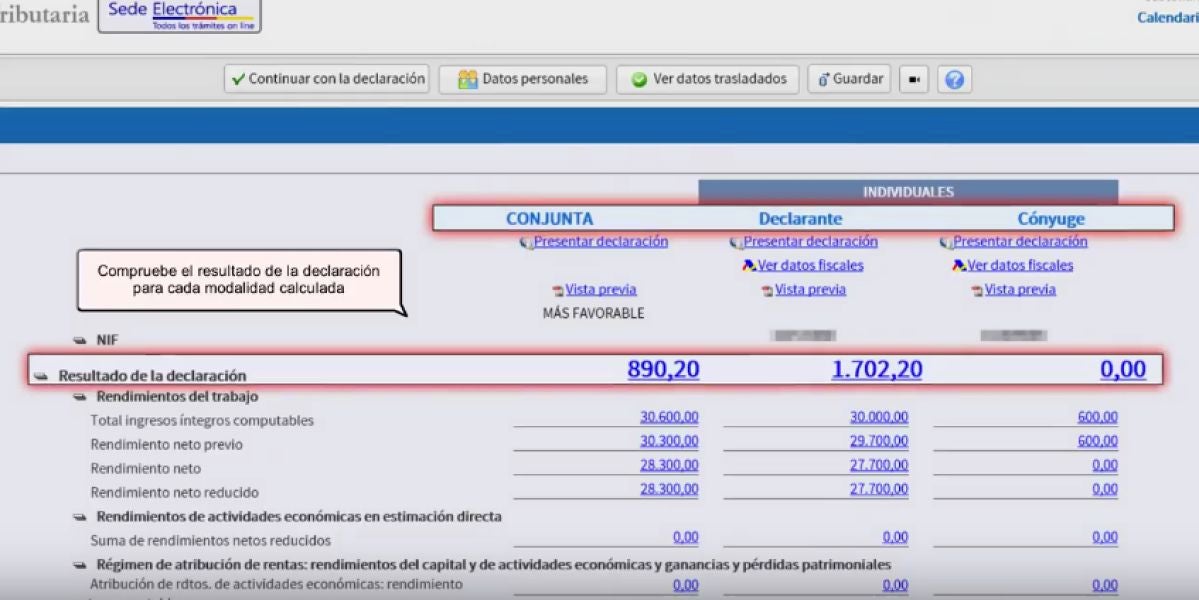Image resolution: width=1199 pixels, height=600 pixels.
Task: Click Ver datos trasladados button
Action: coord(707,79)
